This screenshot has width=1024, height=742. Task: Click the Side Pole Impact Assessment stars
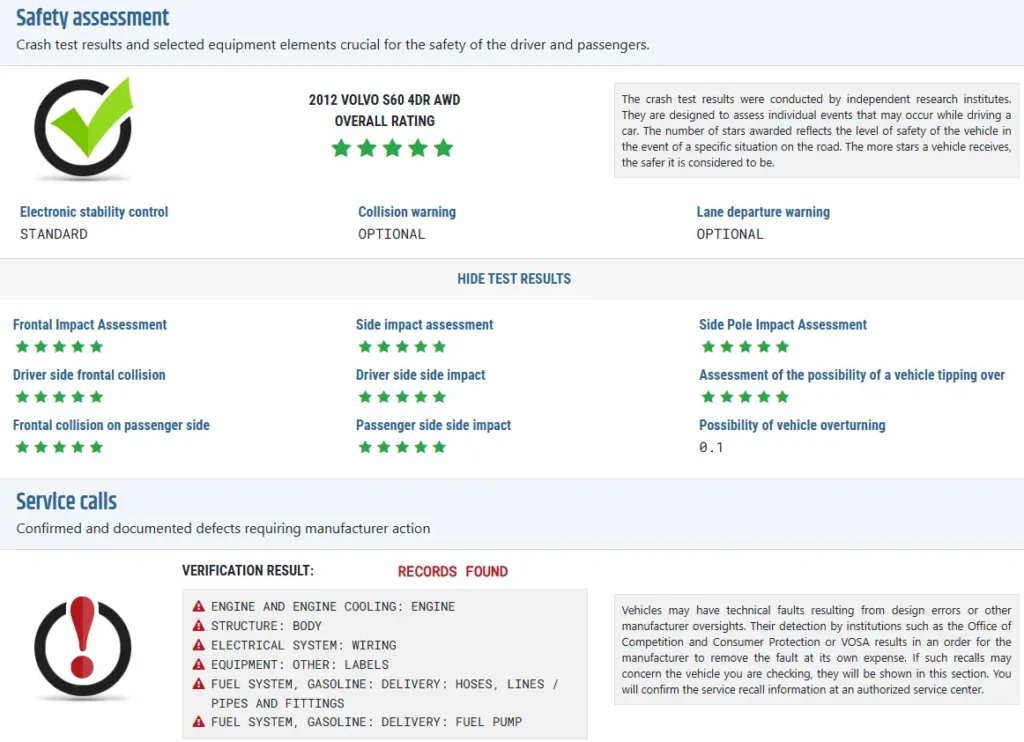745,347
